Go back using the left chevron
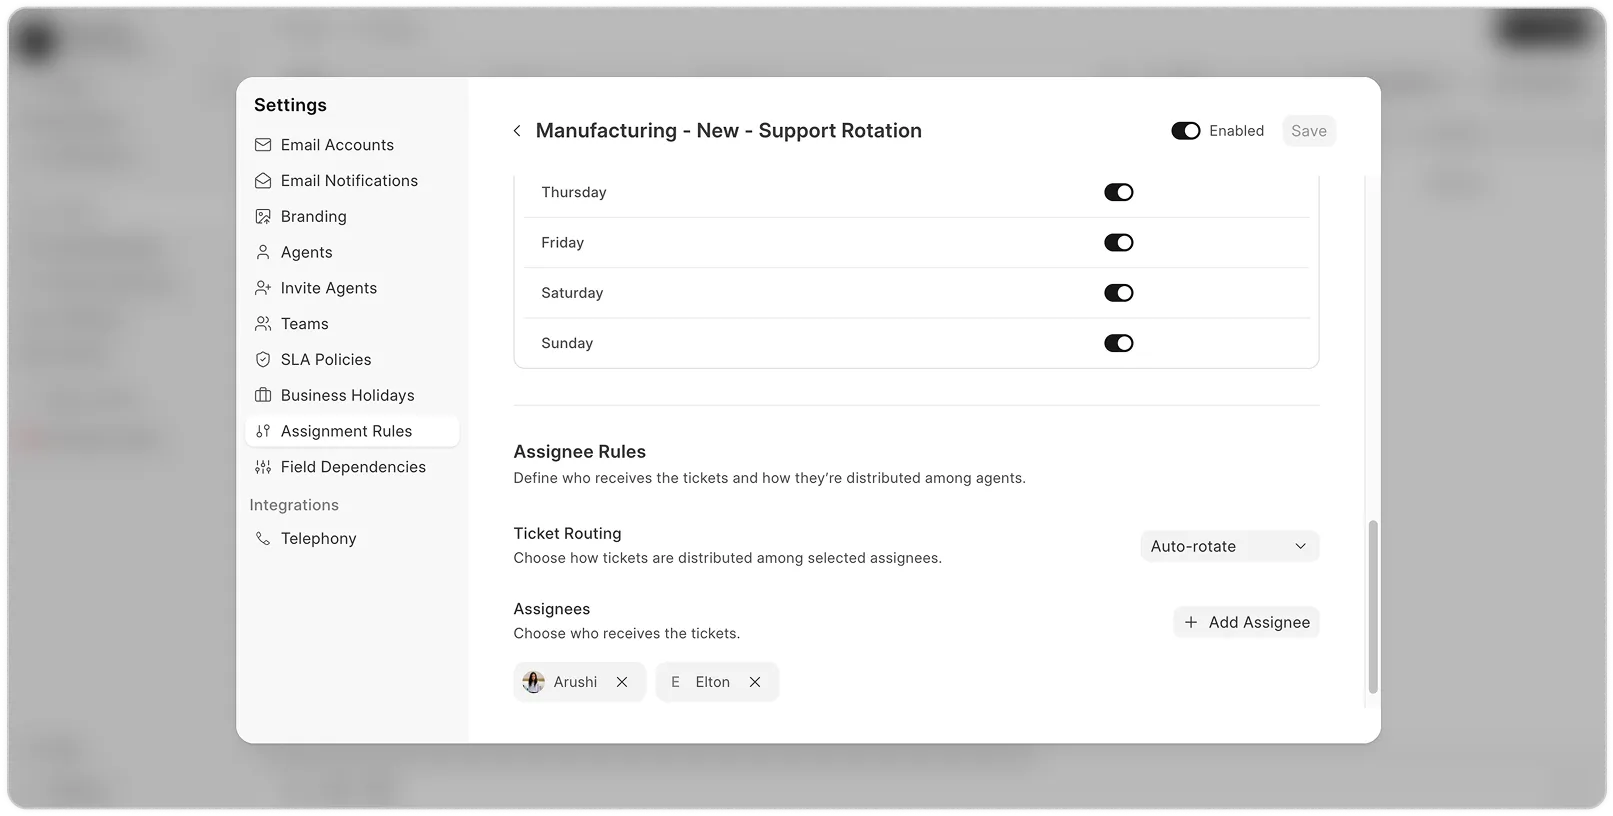 tap(517, 131)
